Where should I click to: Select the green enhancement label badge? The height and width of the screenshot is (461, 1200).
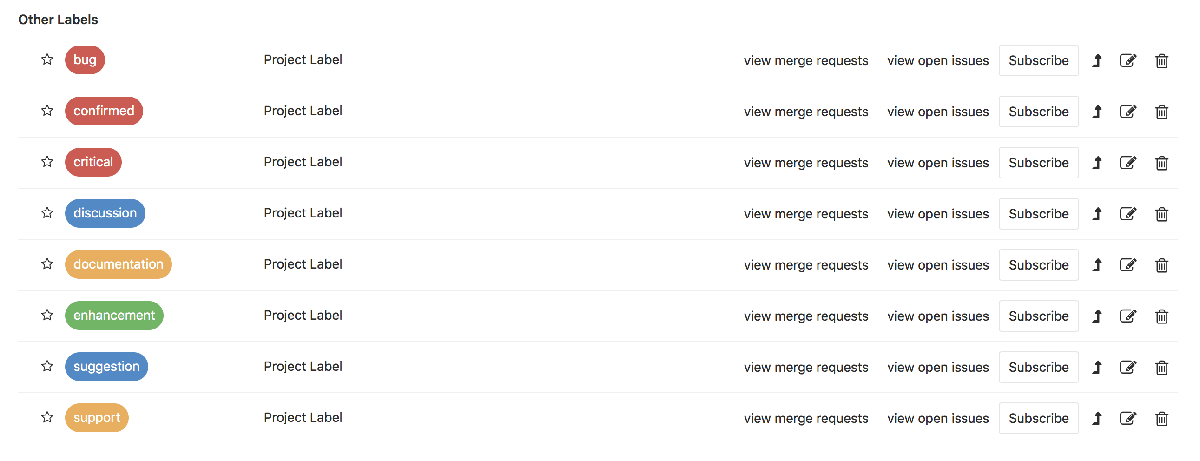(114, 315)
